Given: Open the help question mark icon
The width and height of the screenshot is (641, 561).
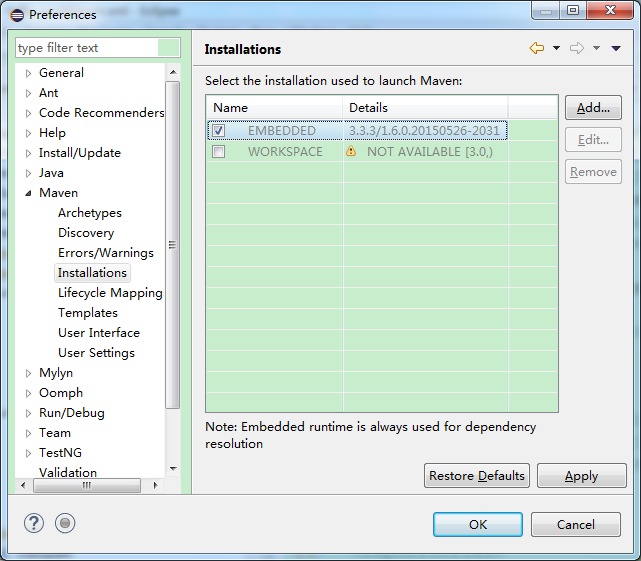Looking at the screenshot, I should [34, 523].
